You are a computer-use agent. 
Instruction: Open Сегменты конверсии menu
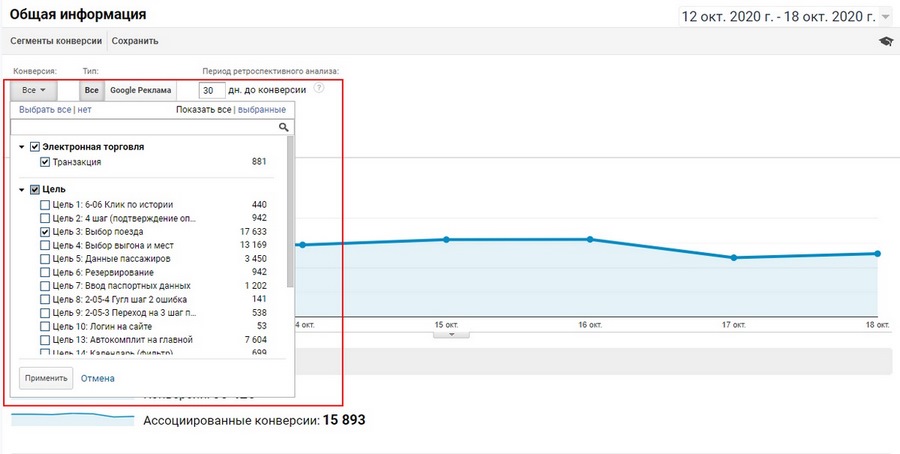(56, 41)
